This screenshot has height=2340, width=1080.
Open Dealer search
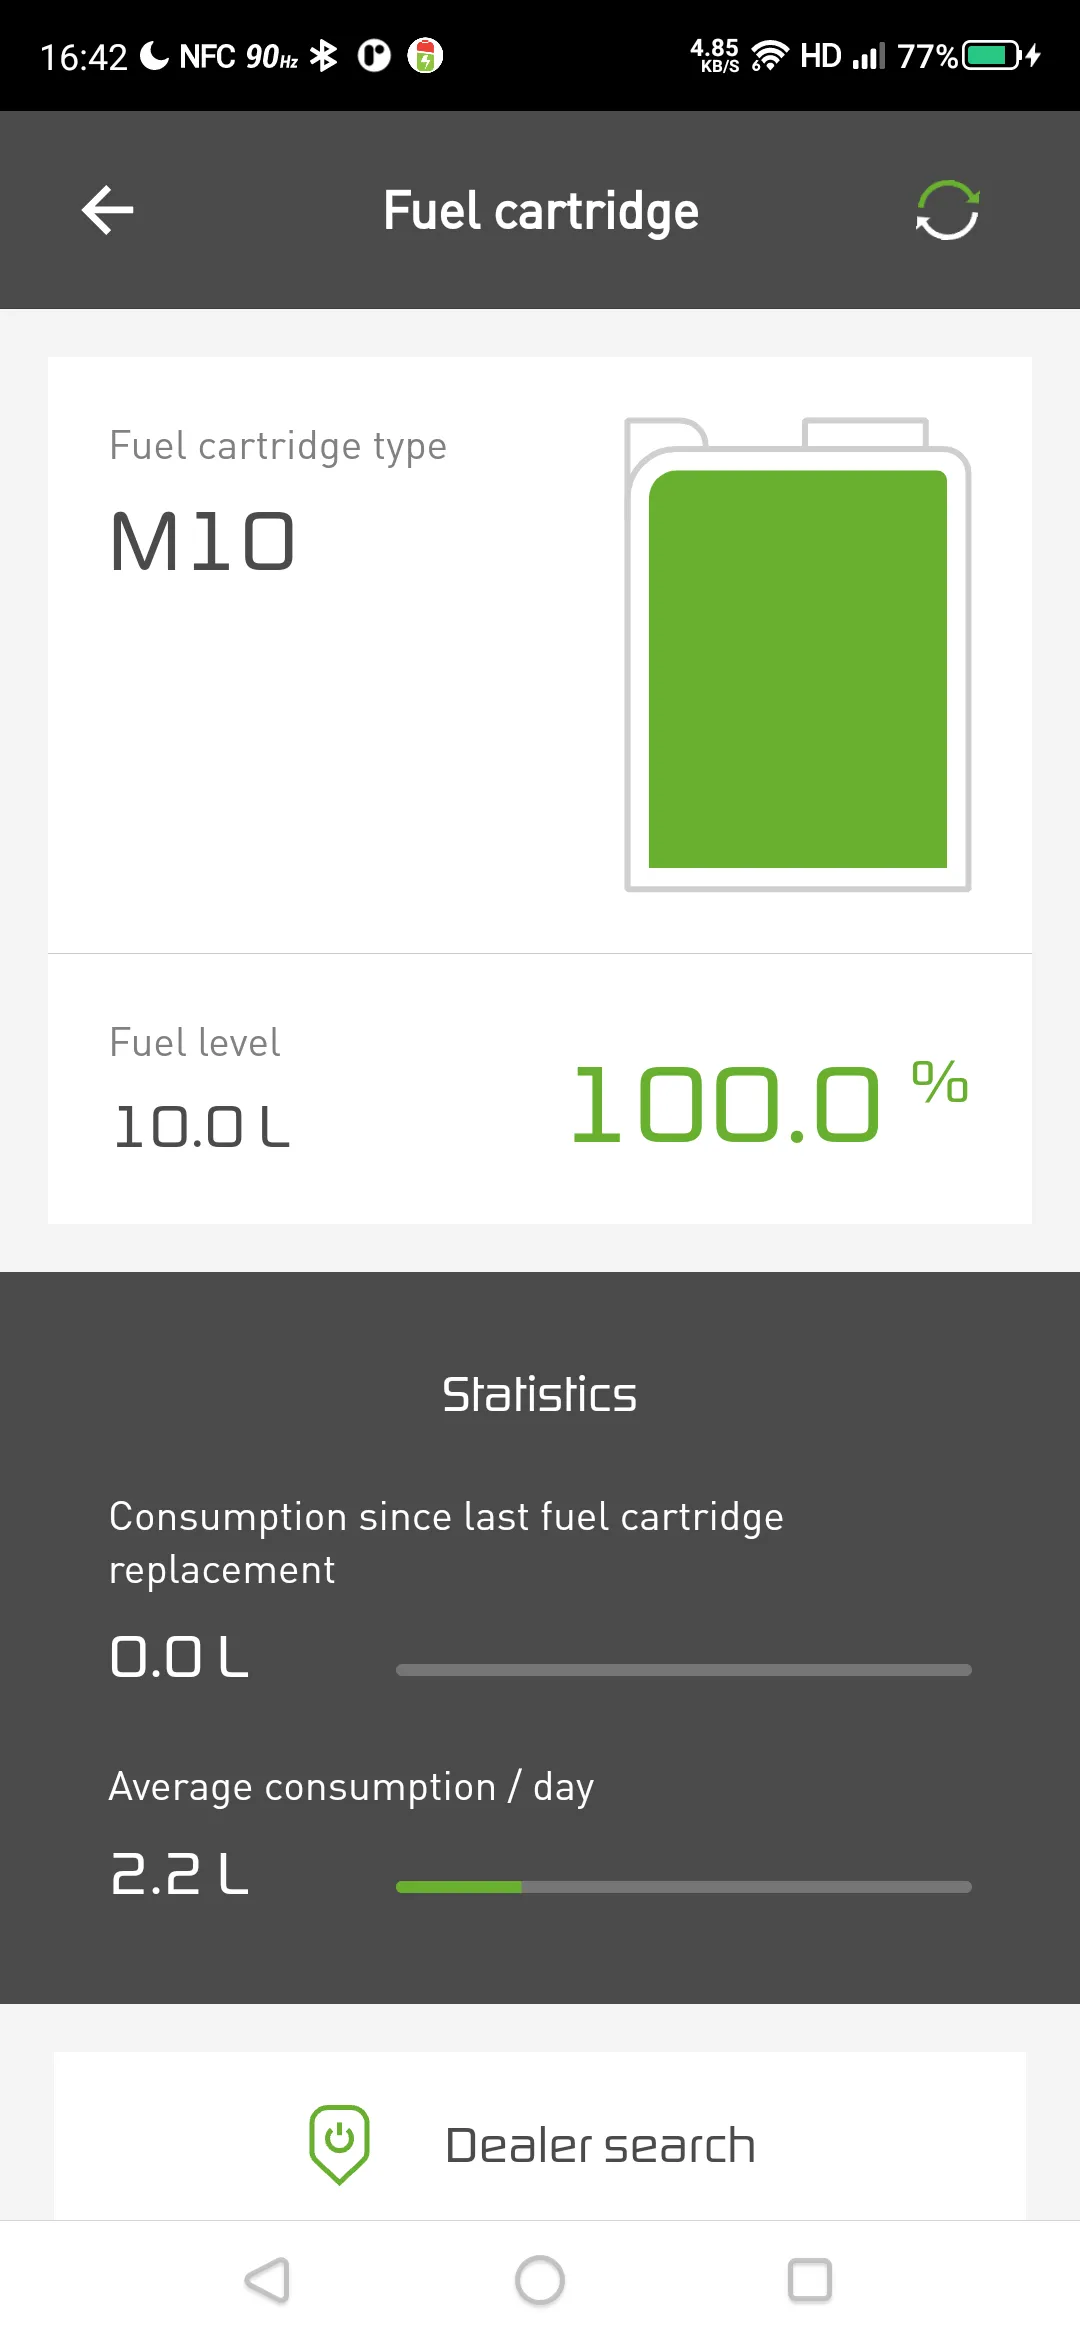(x=600, y=2145)
